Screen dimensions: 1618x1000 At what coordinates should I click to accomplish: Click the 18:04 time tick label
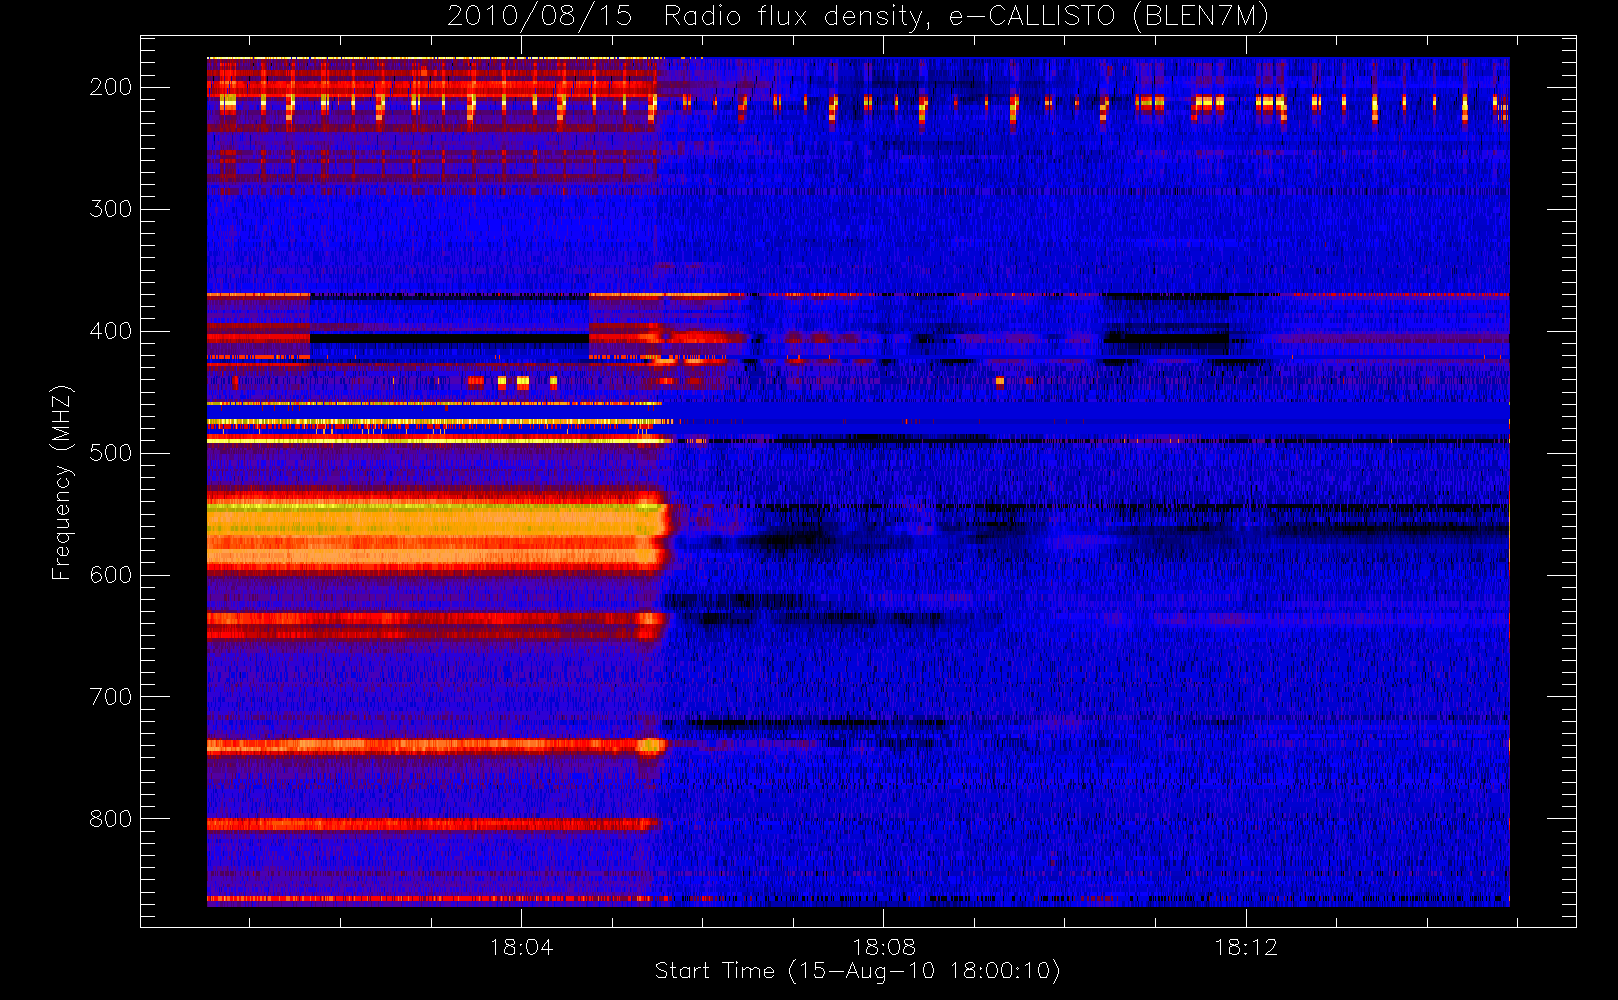(521, 947)
